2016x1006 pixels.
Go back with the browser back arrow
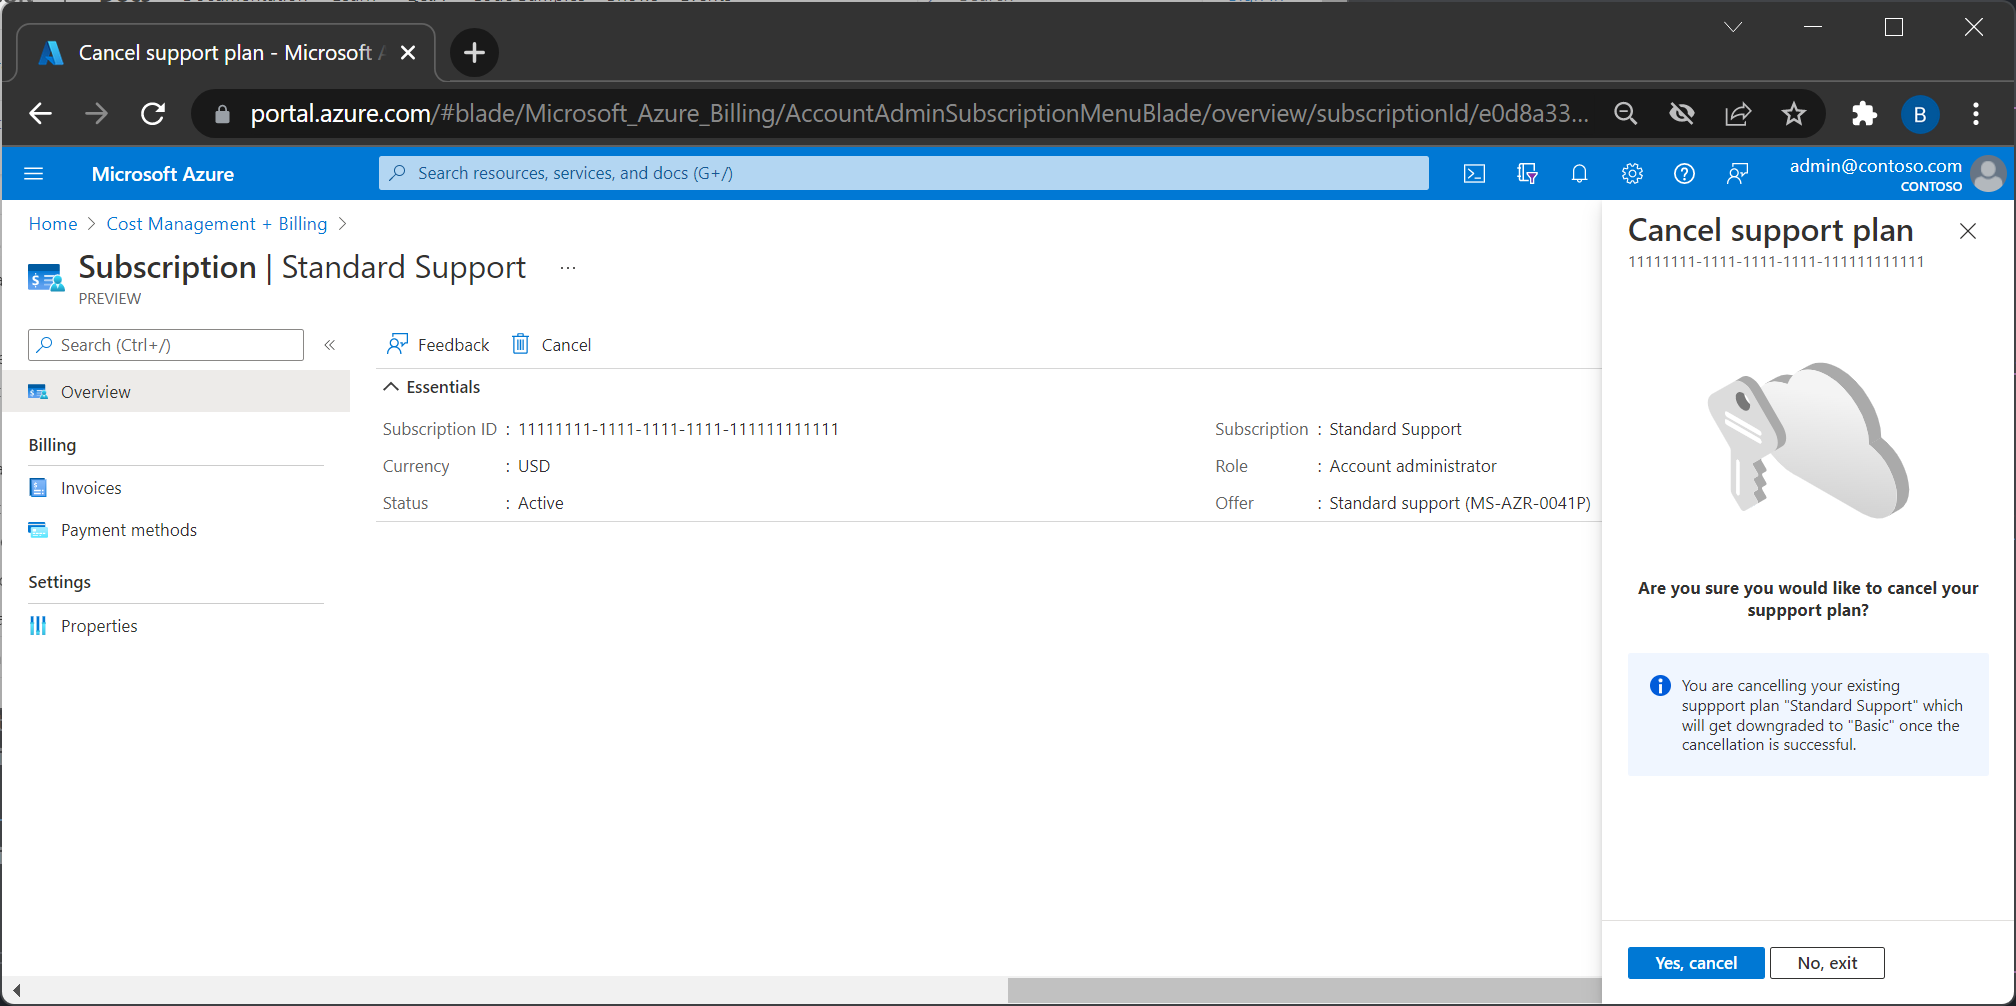pos(40,114)
